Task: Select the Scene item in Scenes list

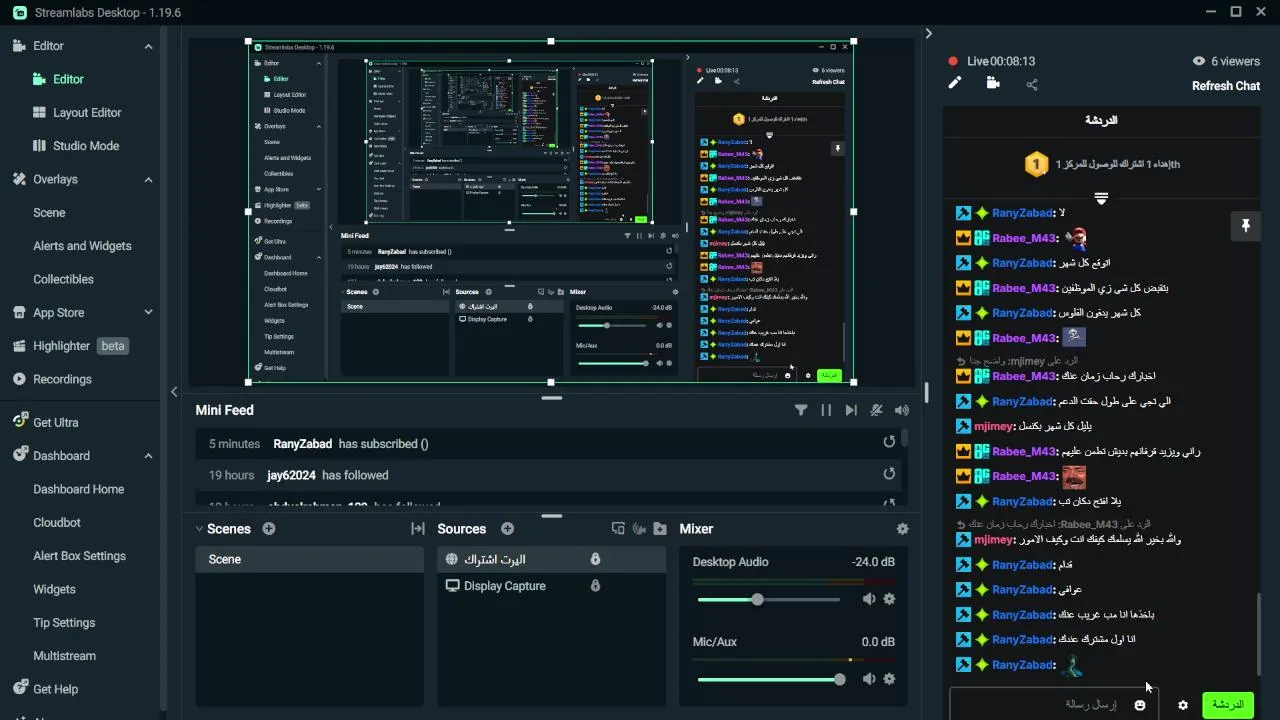Action: [x=309, y=560]
